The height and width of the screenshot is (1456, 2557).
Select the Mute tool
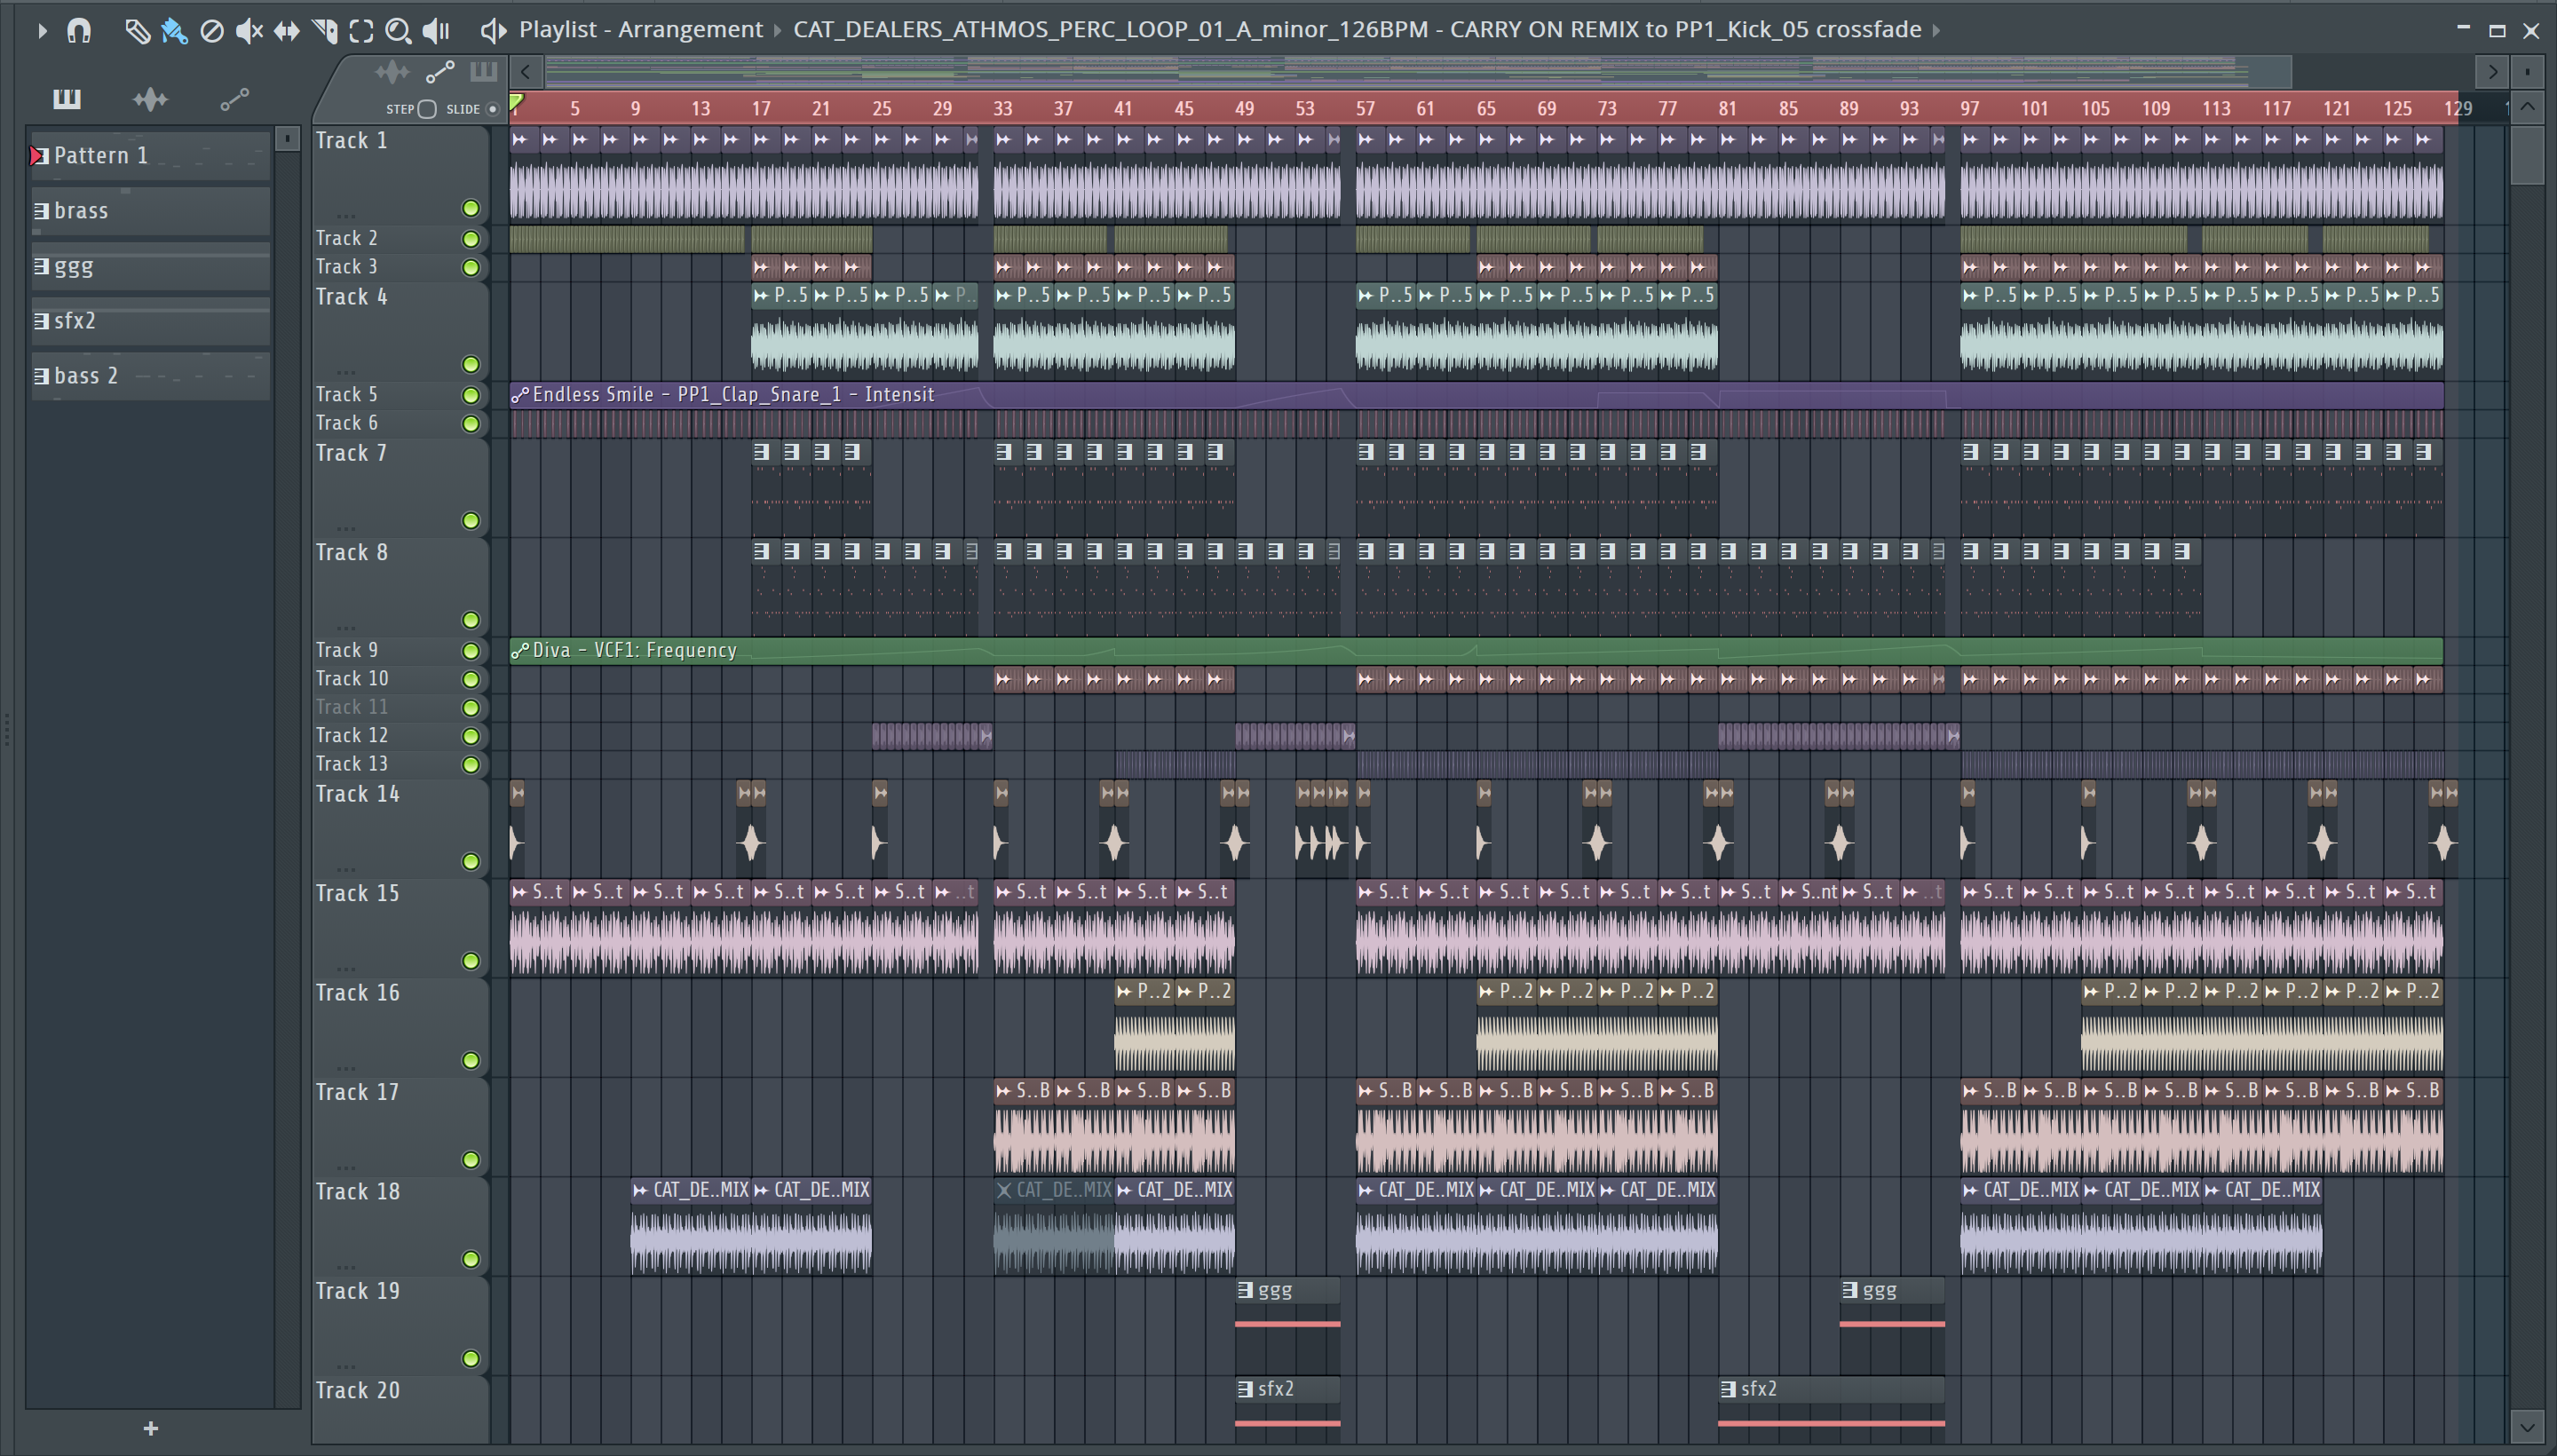coord(249,31)
